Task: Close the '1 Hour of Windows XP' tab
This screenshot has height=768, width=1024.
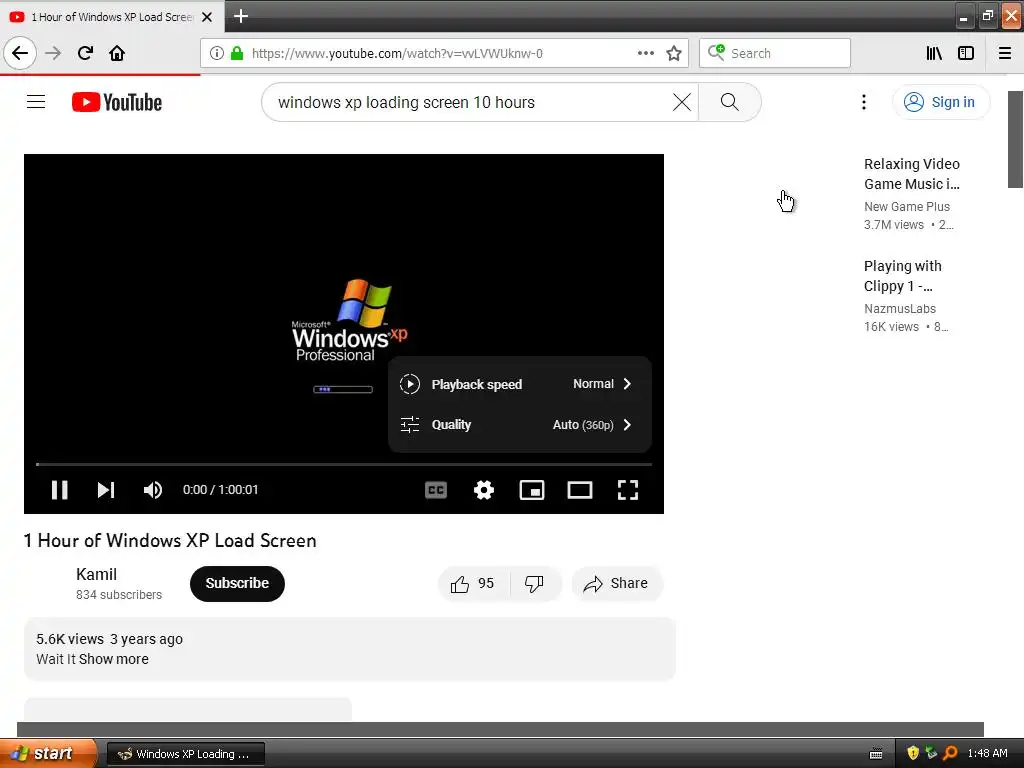Action: pos(207,17)
